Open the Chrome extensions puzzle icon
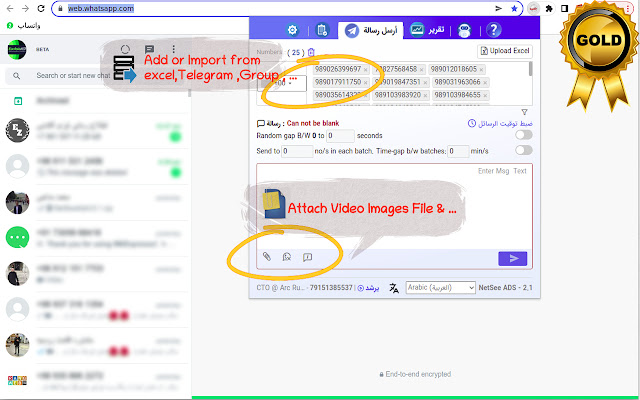Screen dimensions: 640x400 549,9
